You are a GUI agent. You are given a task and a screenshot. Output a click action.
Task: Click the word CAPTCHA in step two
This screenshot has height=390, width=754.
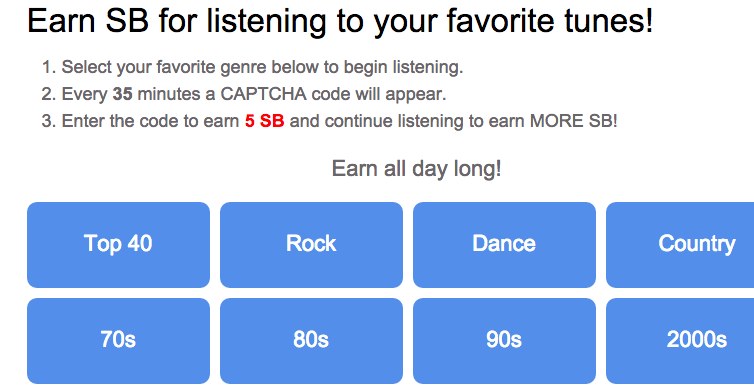coord(264,94)
